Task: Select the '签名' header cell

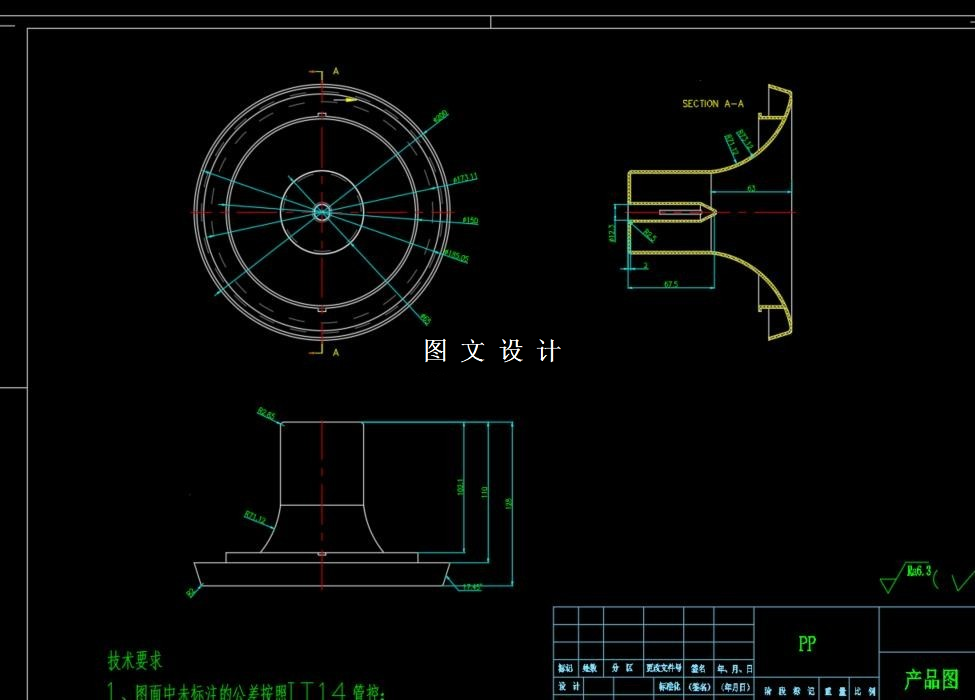Action: coord(698,669)
